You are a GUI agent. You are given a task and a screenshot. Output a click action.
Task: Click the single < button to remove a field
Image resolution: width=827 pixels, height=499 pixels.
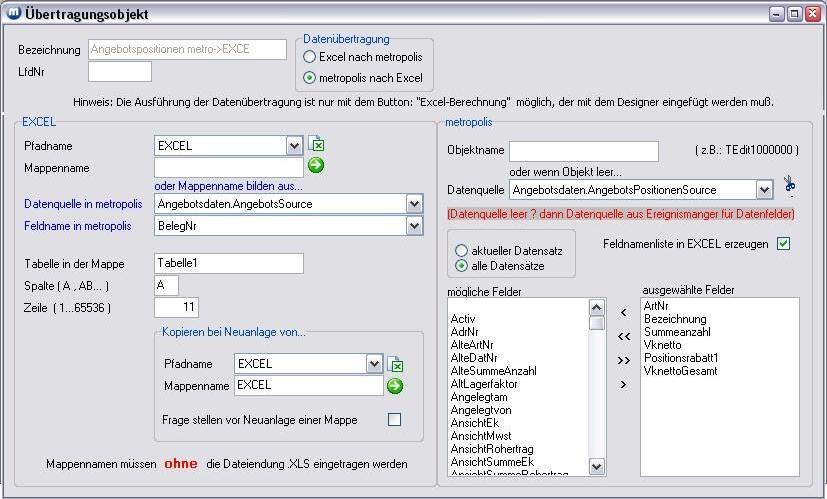pyautogui.click(x=623, y=313)
